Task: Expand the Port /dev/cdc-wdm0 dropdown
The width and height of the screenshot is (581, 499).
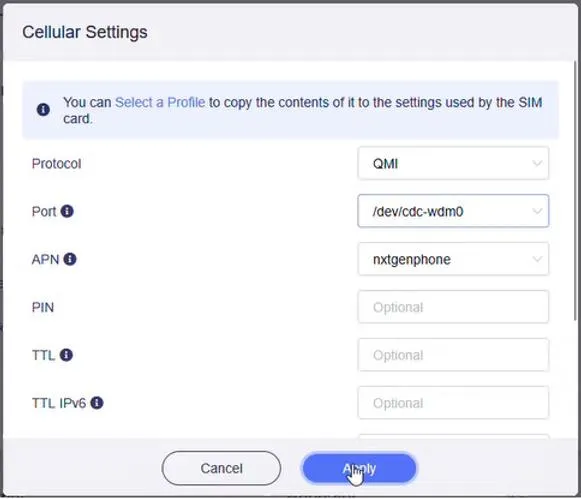Action: tap(453, 211)
